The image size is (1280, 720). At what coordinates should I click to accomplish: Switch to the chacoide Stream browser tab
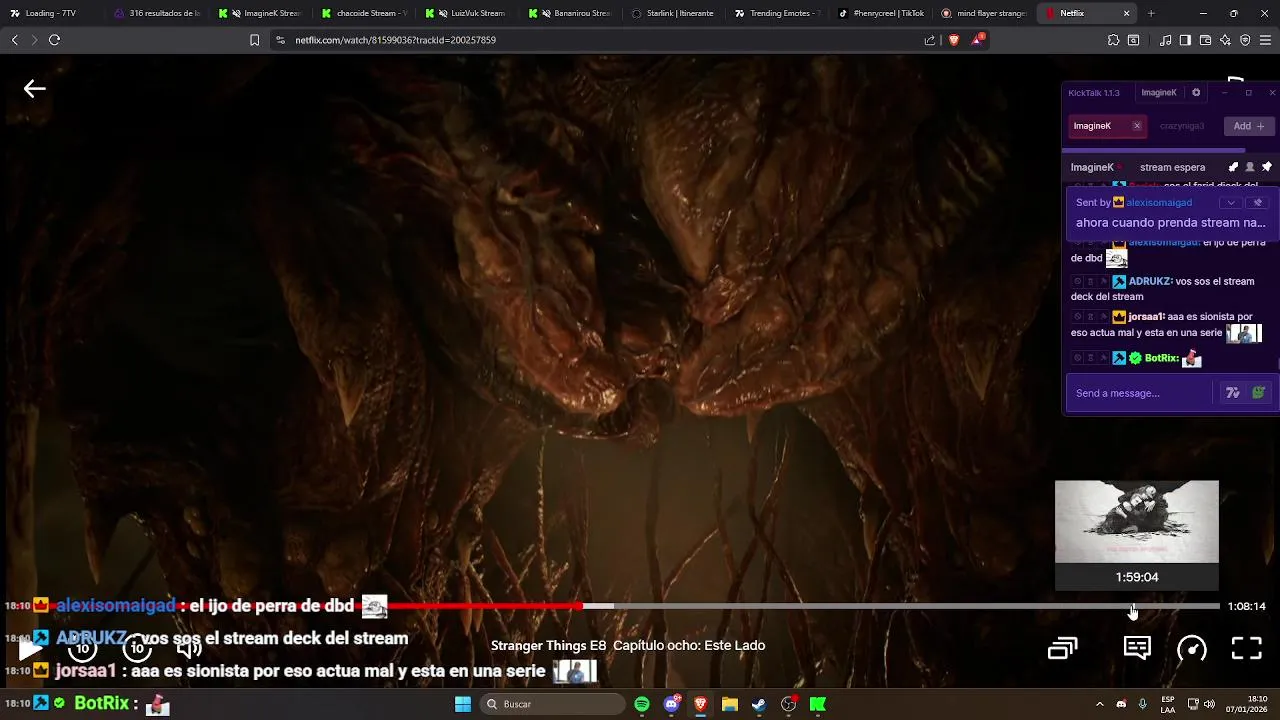(x=364, y=13)
